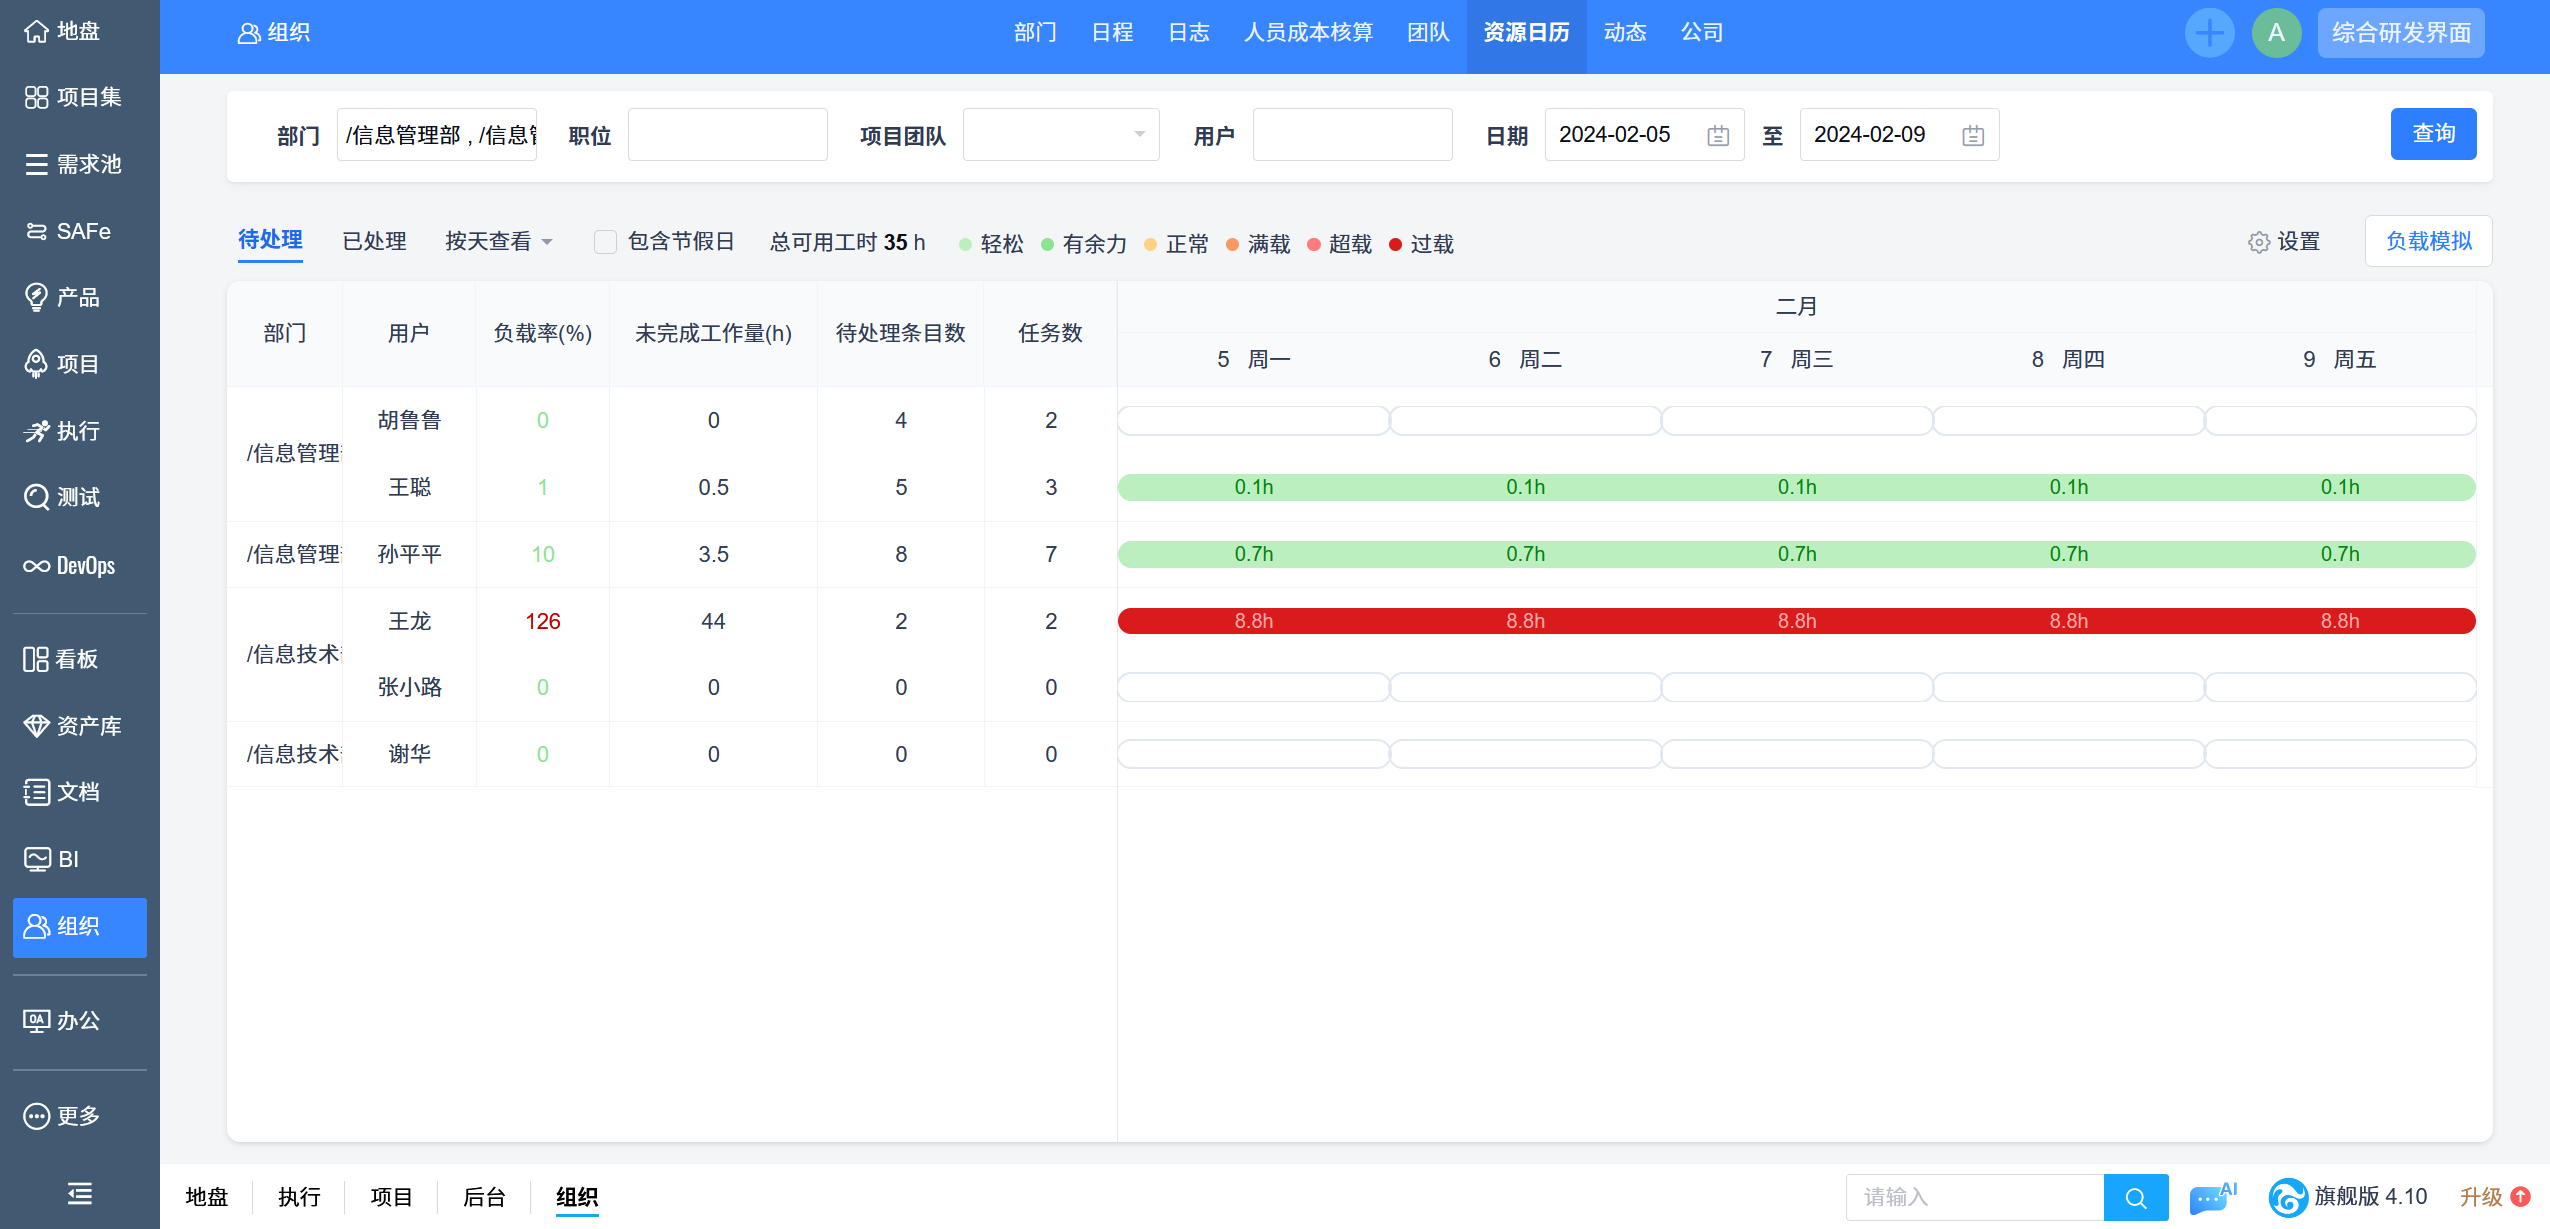
Task: Collapse the sidebar with bottom menu icon
Action: pyautogui.click(x=79, y=1193)
